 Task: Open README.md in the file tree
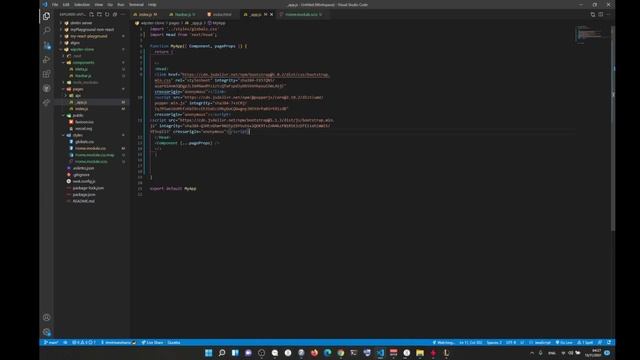click(84, 201)
